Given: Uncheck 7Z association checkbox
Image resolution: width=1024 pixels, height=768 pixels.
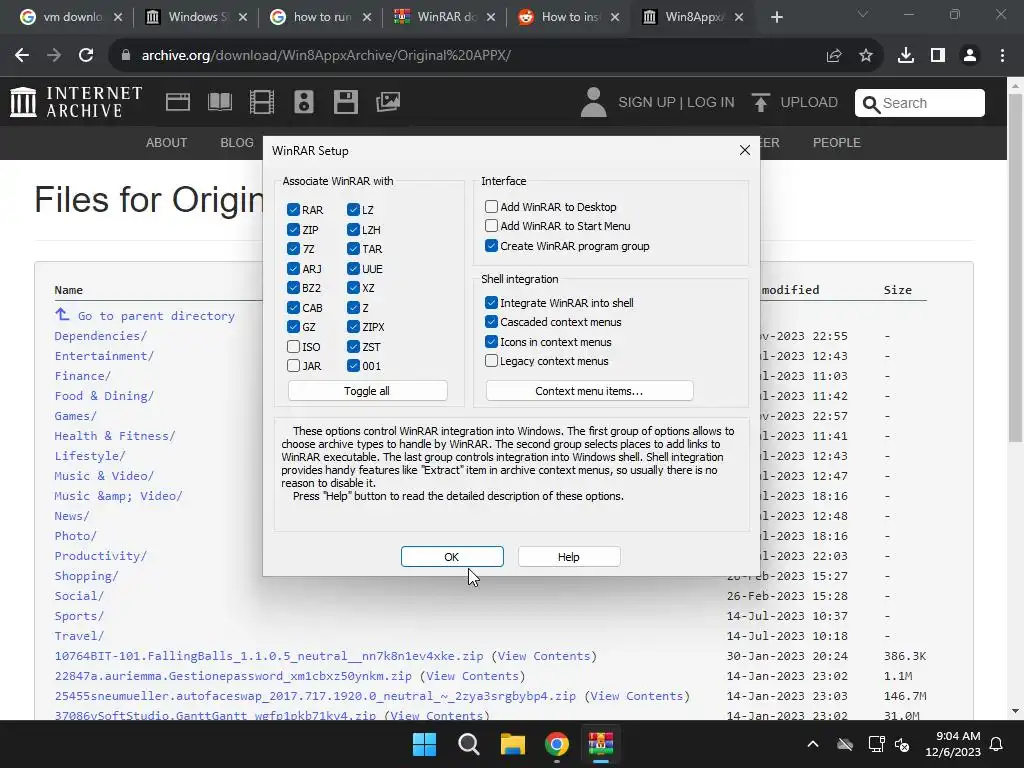Looking at the screenshot, I should click(x=293, y=248).
